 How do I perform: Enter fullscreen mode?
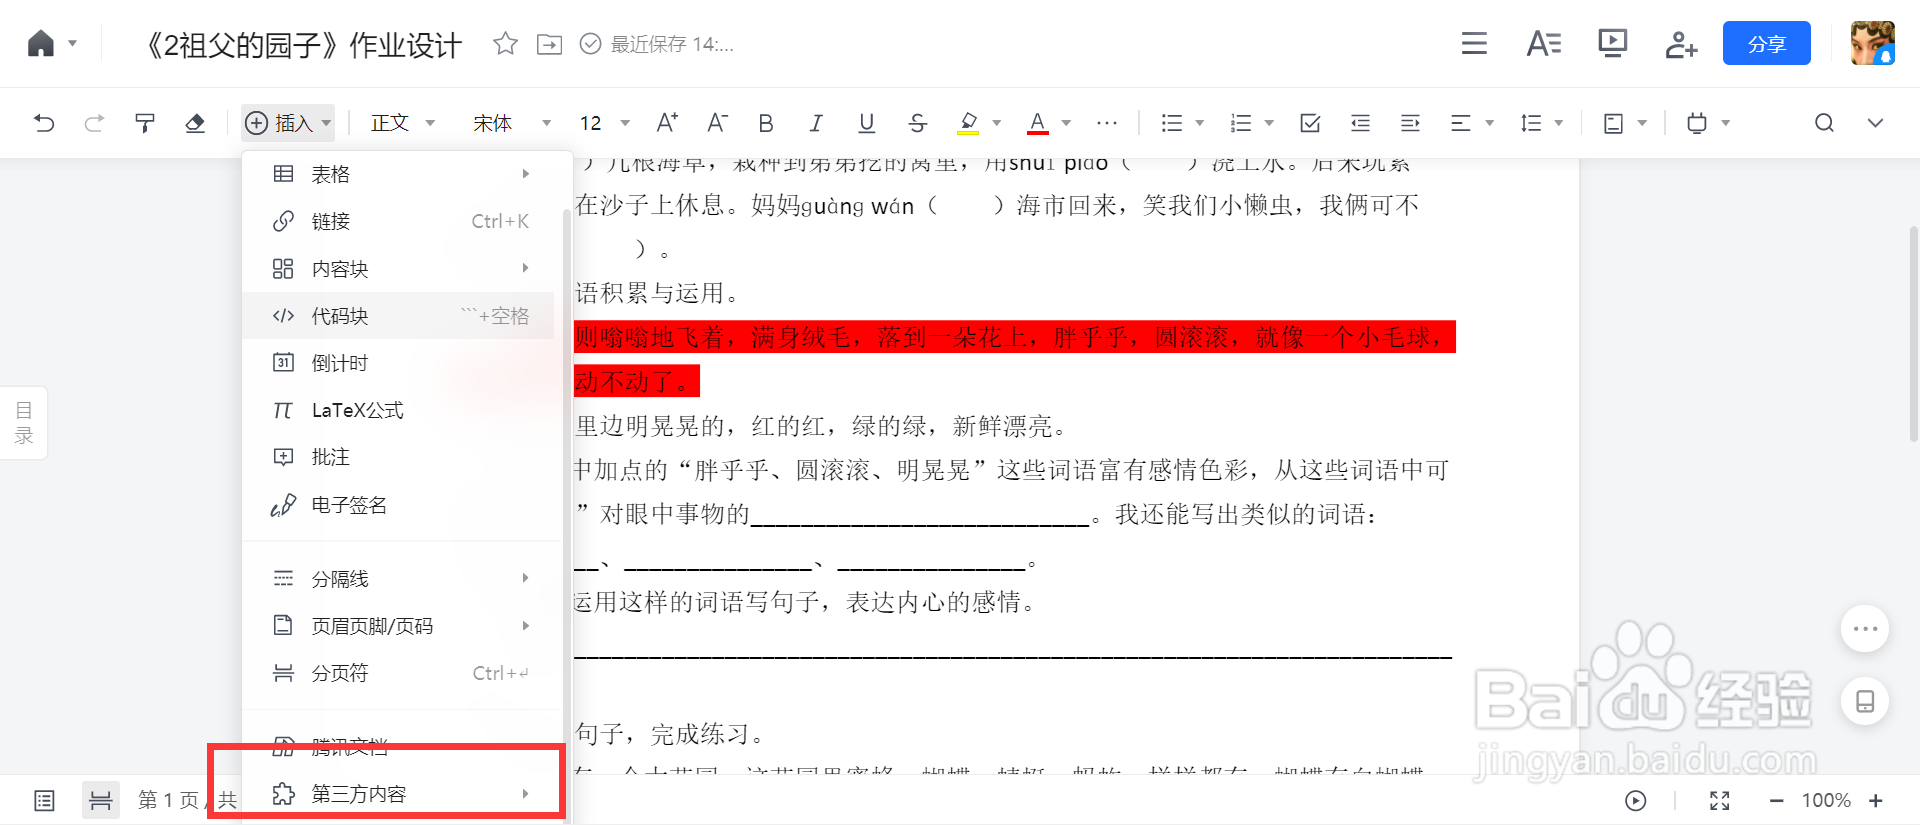[x=1720, y=800]
